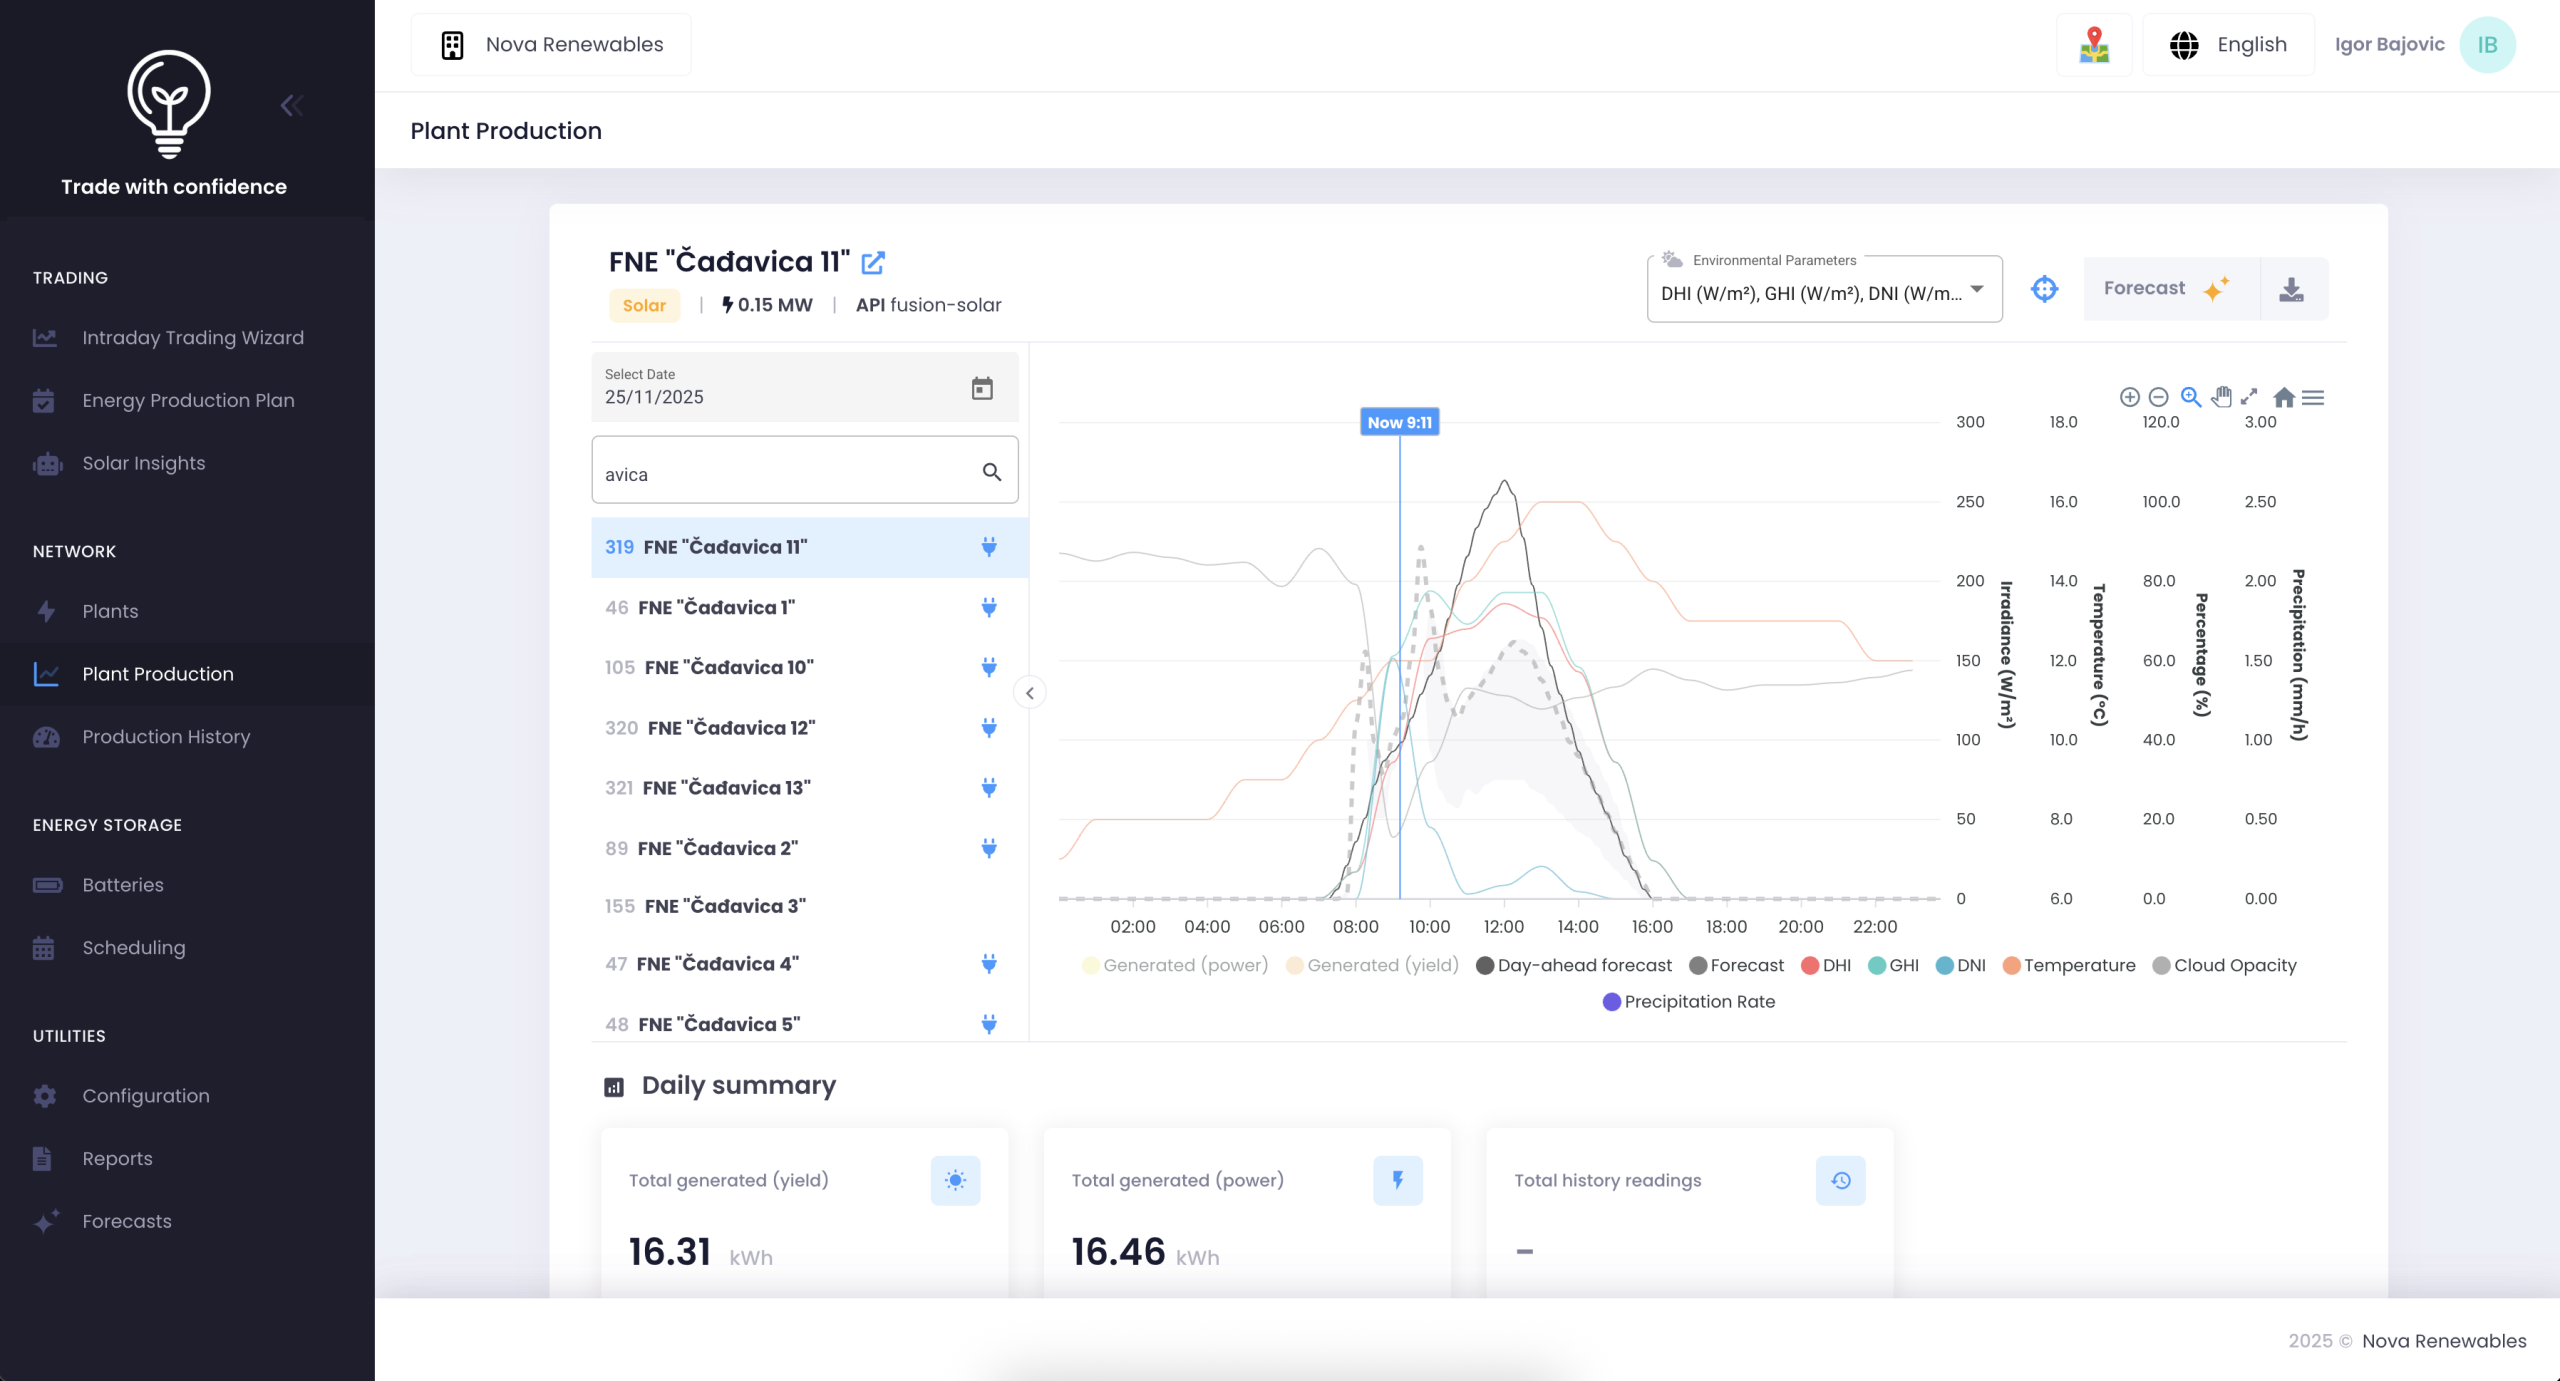Click the chart zoom-in plus icon

tap(2129, 397)
